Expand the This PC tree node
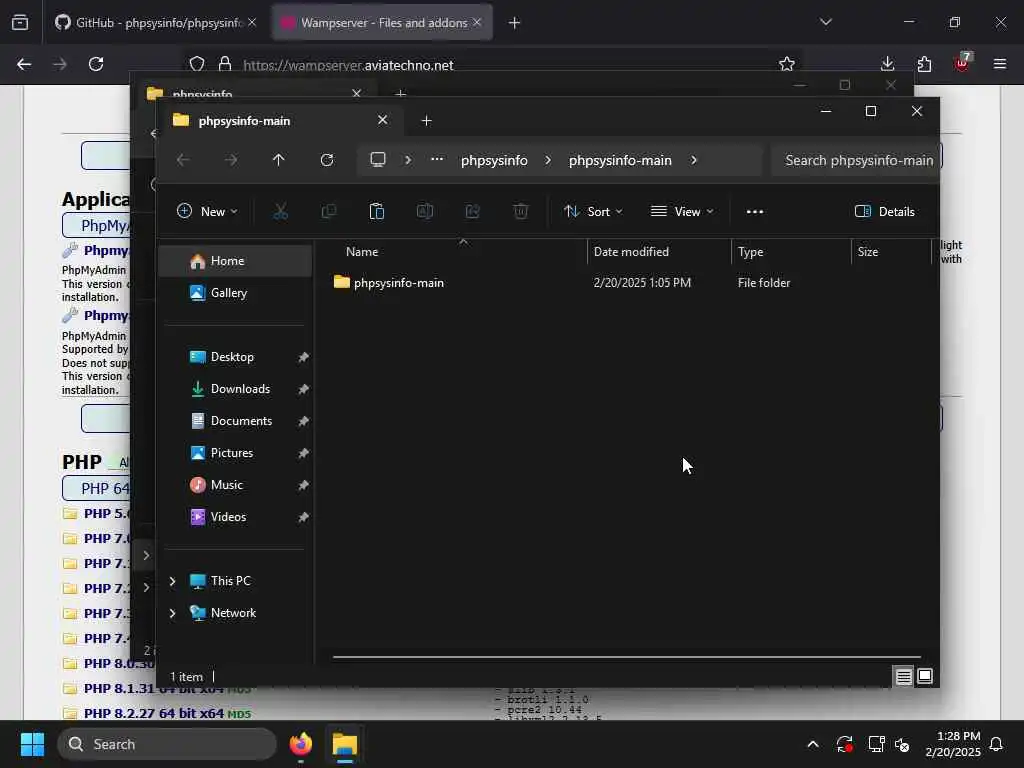This screenshot has width=1024, height=768. pyautogui.click(x=172, y=581)
